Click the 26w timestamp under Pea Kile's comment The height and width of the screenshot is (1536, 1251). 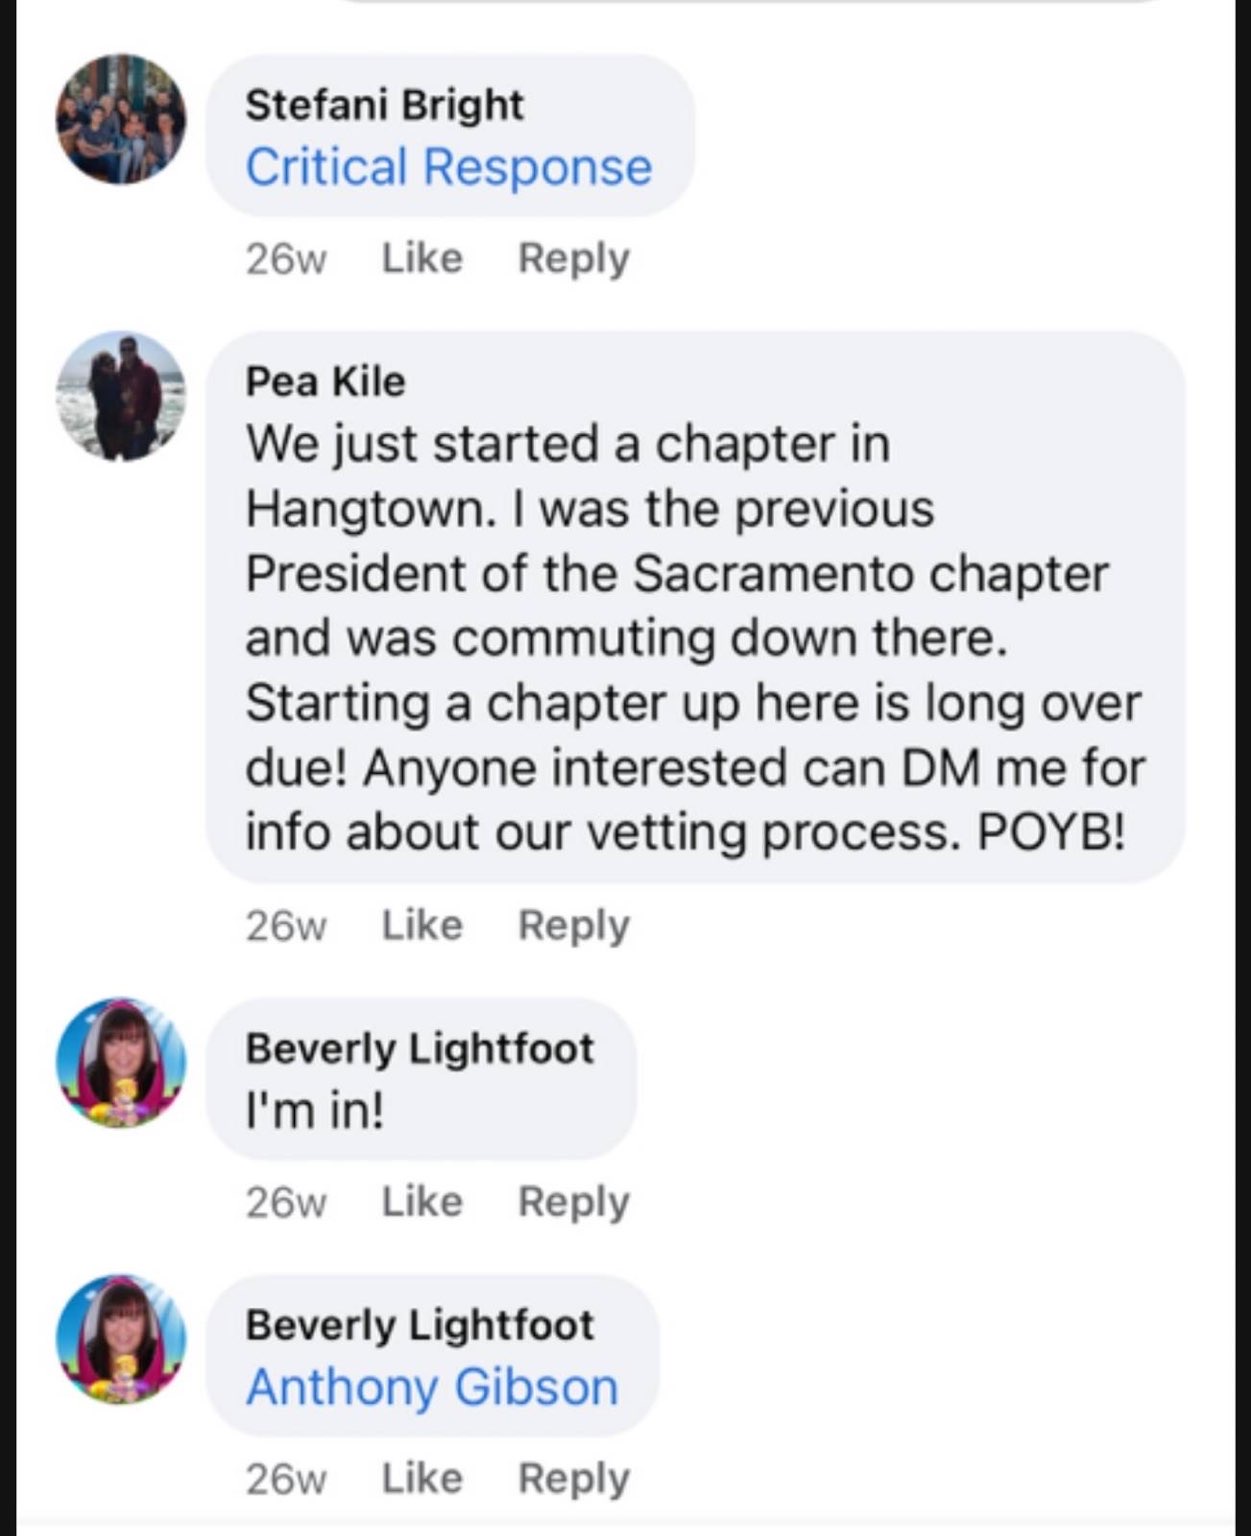[x=286, y=926]
